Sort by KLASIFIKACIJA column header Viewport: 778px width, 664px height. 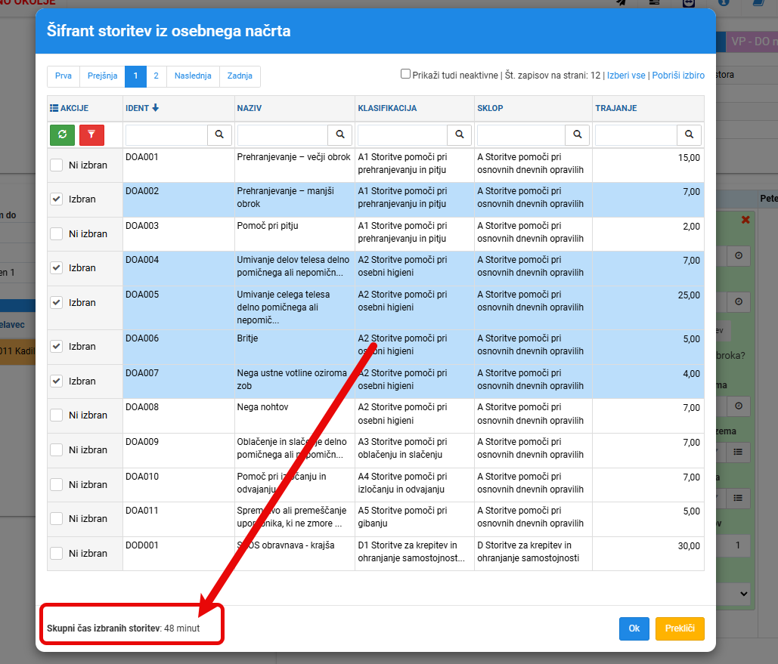(388, 108)
